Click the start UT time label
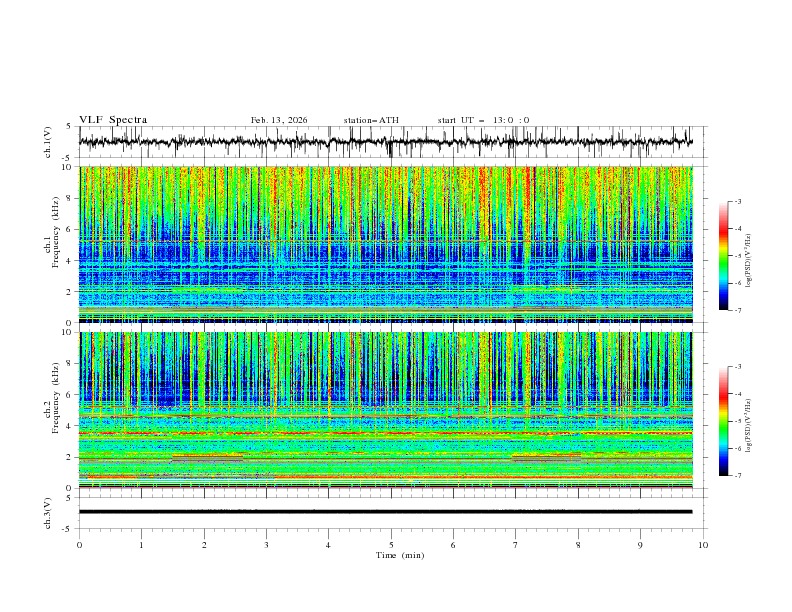The image size is (792, 612). (483, 120)
